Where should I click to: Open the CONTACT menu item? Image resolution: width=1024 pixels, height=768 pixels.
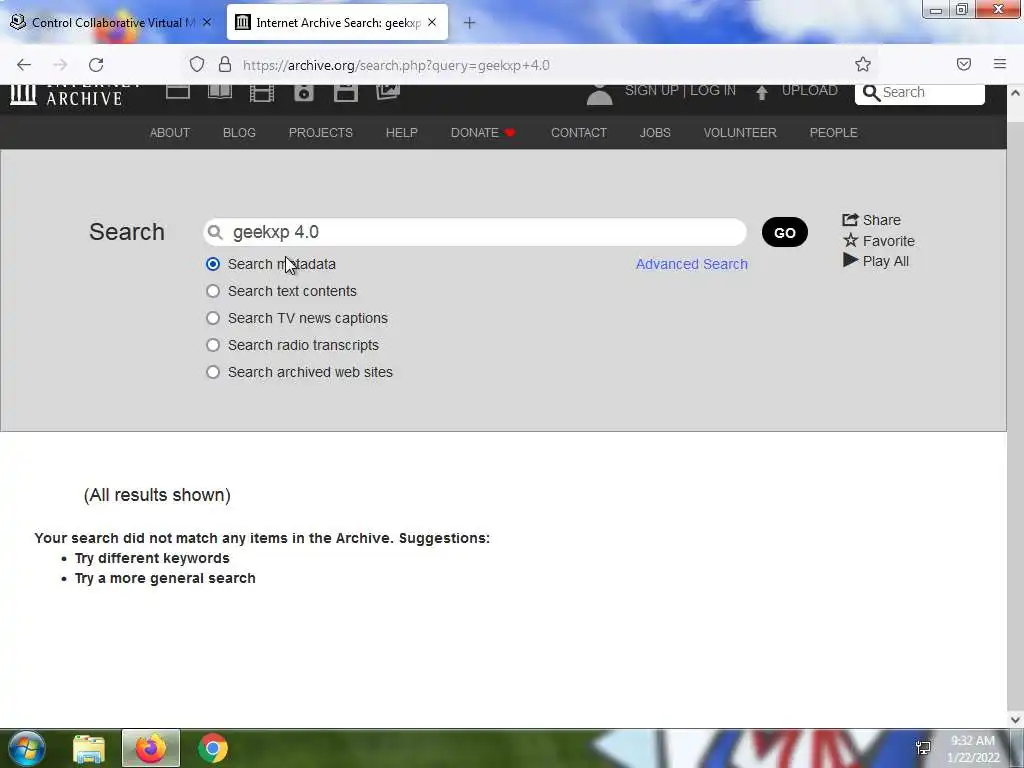(579, 133)
